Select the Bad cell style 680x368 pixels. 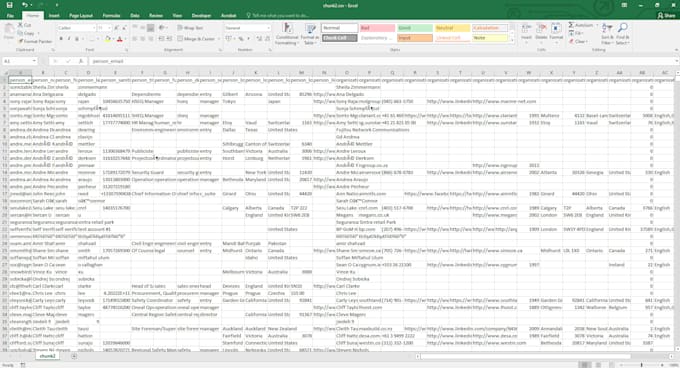pyautogui.click(x=377, y=28)
